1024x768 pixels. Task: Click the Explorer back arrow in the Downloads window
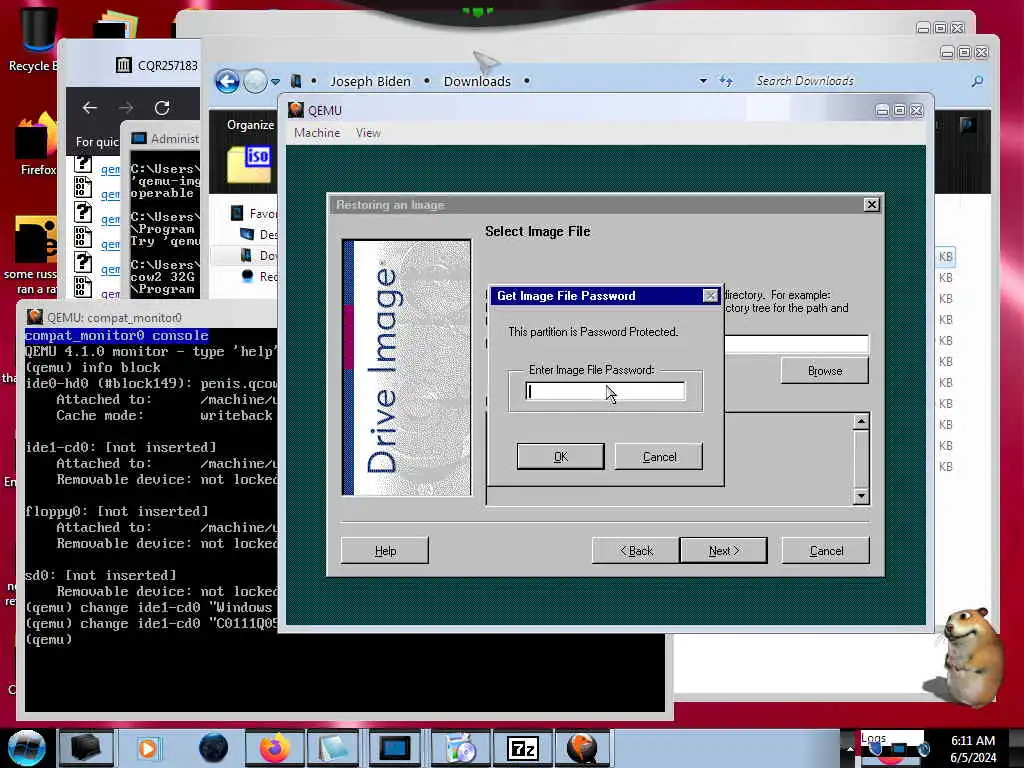(227, 82)
